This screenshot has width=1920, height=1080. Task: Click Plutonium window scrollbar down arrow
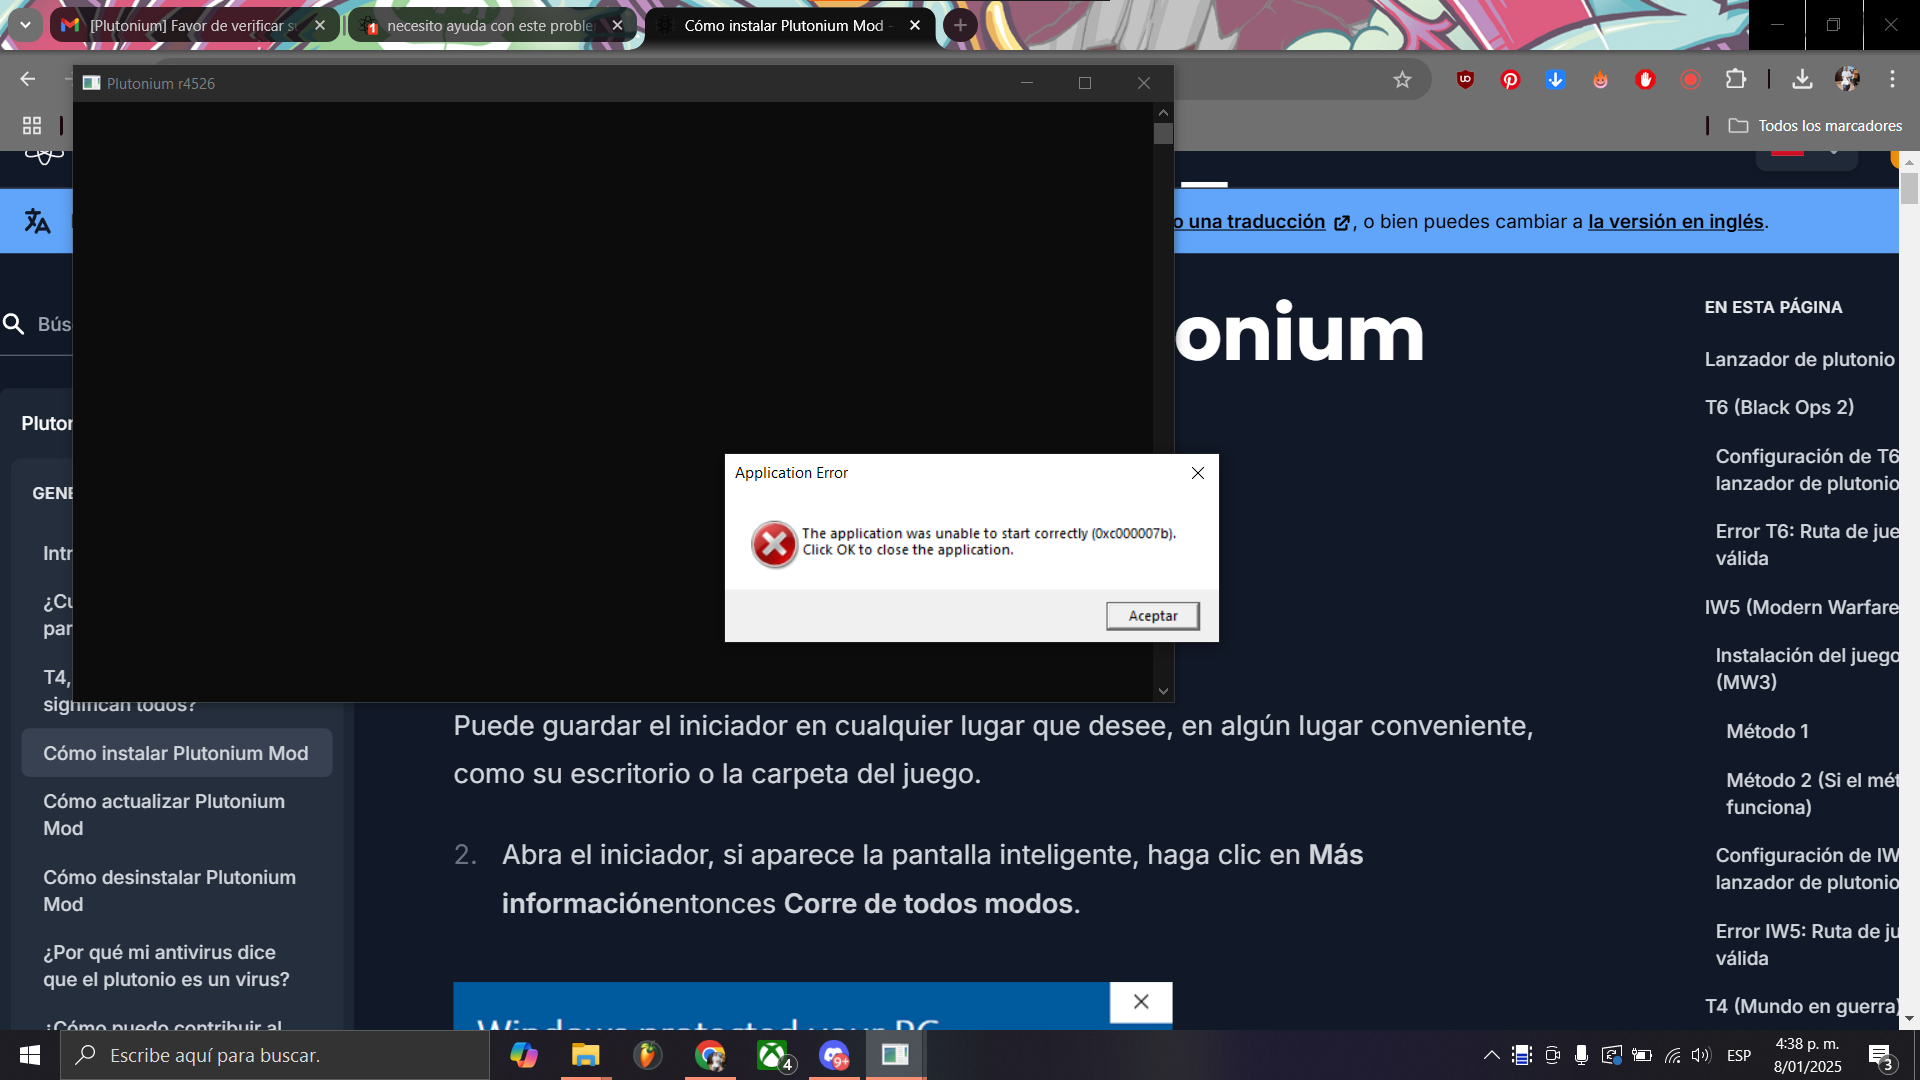[1162, 691]
